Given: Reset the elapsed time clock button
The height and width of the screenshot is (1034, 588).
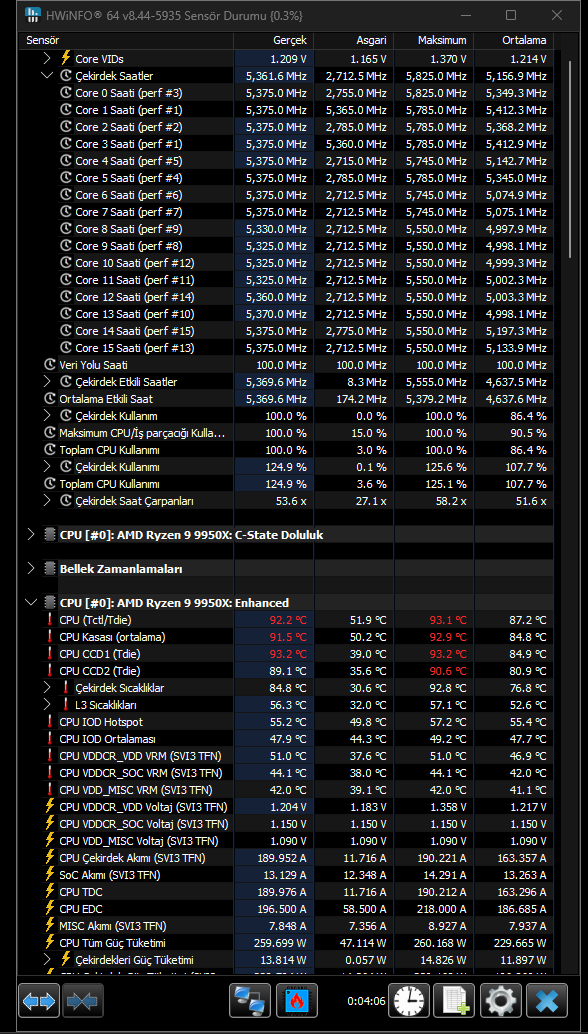Looking at the screenshot, I should click(409, 1002).
